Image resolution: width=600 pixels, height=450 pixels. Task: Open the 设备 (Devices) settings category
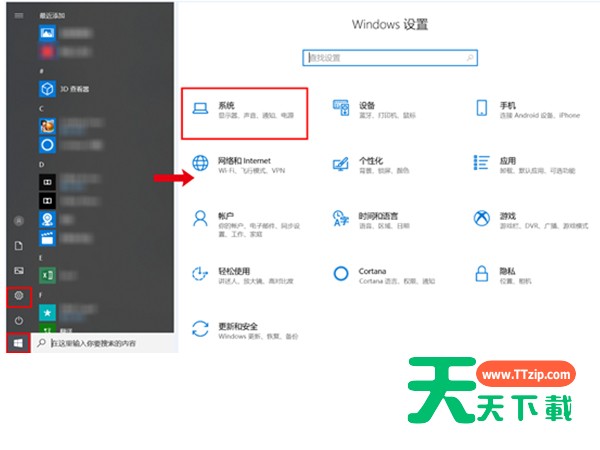[x=374, y=110]
